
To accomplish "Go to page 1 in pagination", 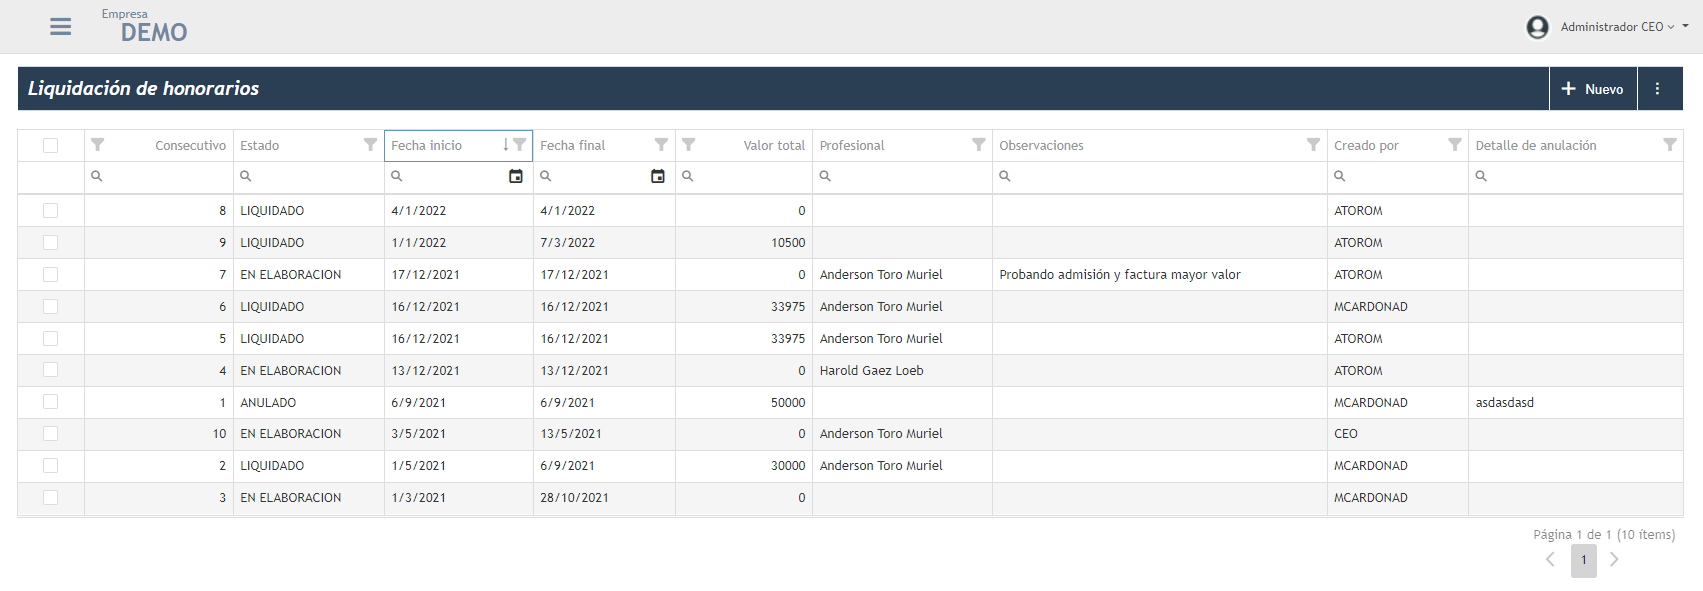I will pos(1584,560).
